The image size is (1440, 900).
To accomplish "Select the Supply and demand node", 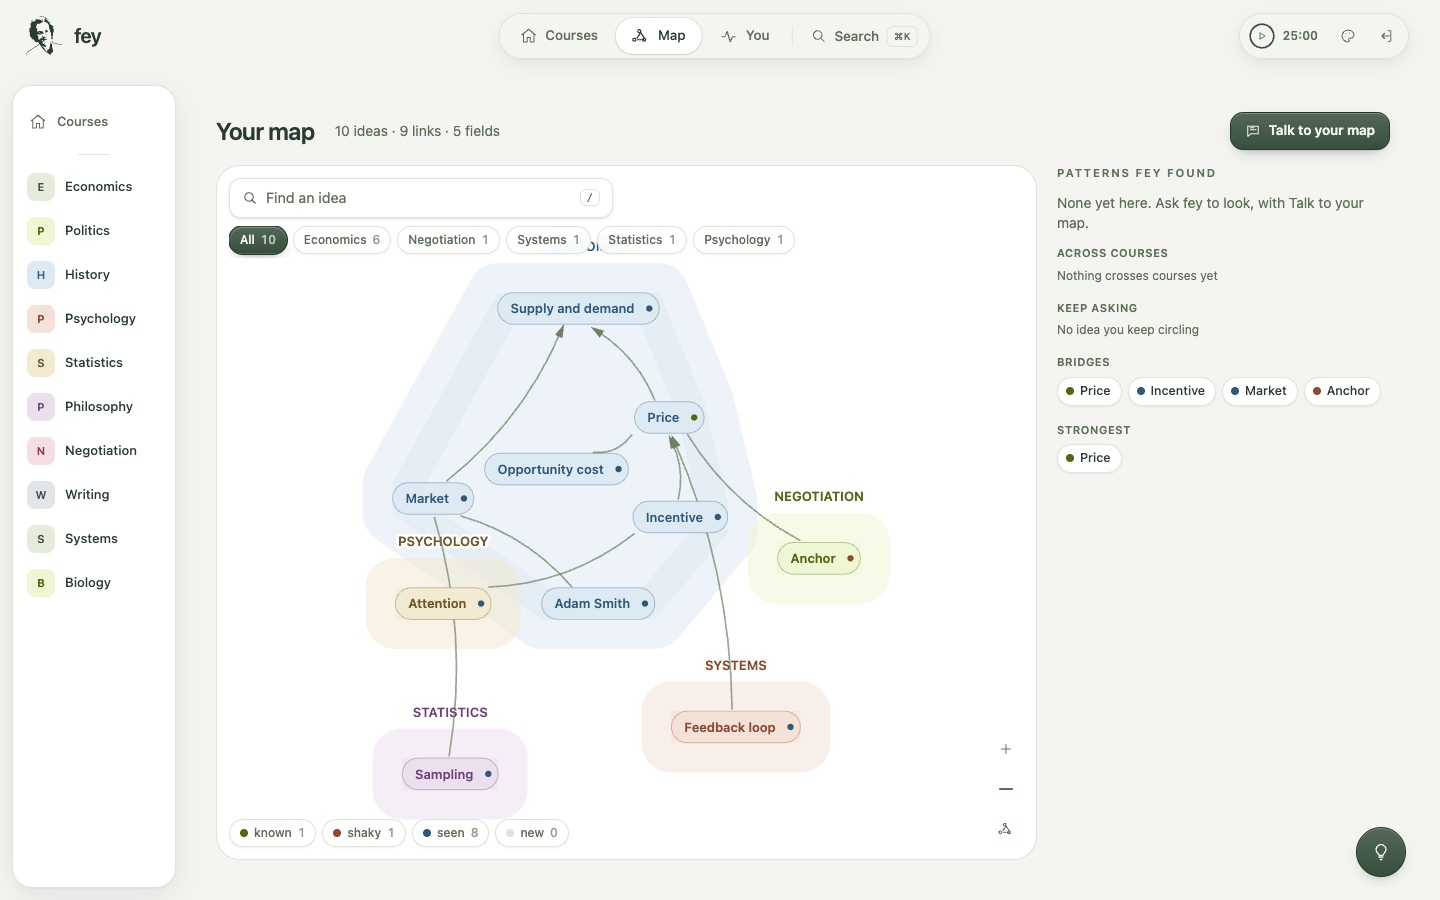I will 578,309.
